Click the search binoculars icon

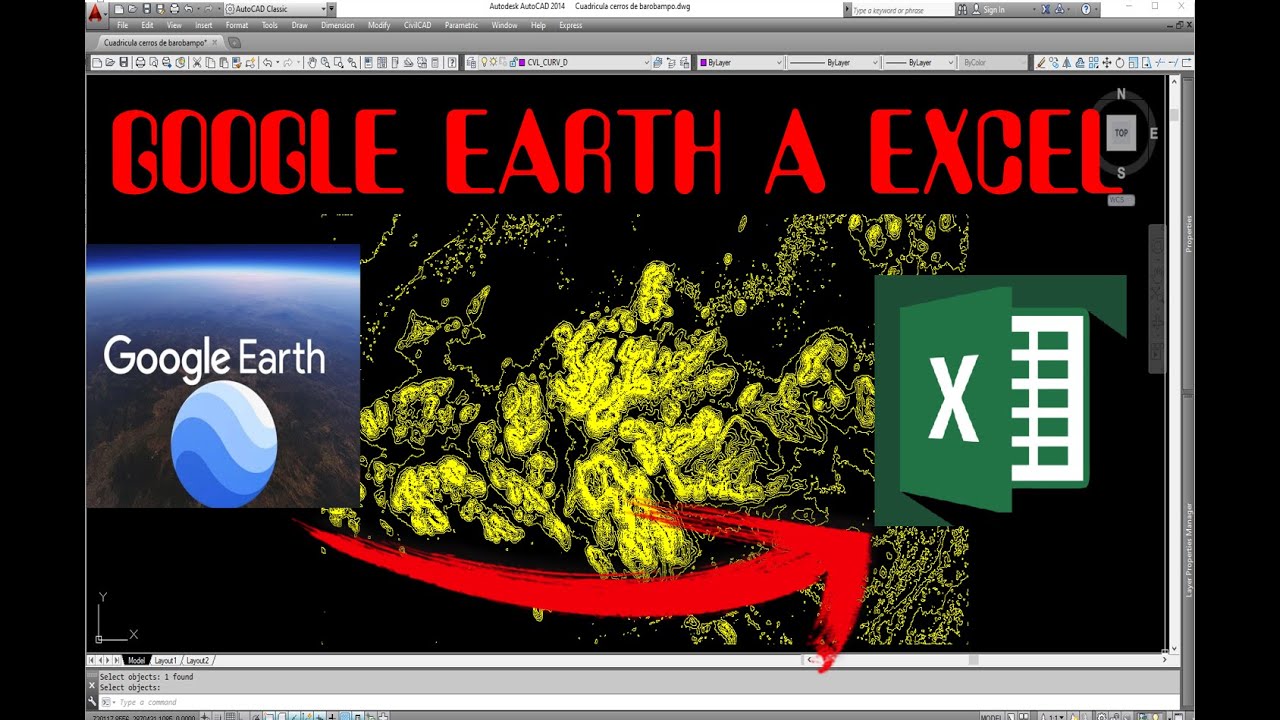click(962, 10)
